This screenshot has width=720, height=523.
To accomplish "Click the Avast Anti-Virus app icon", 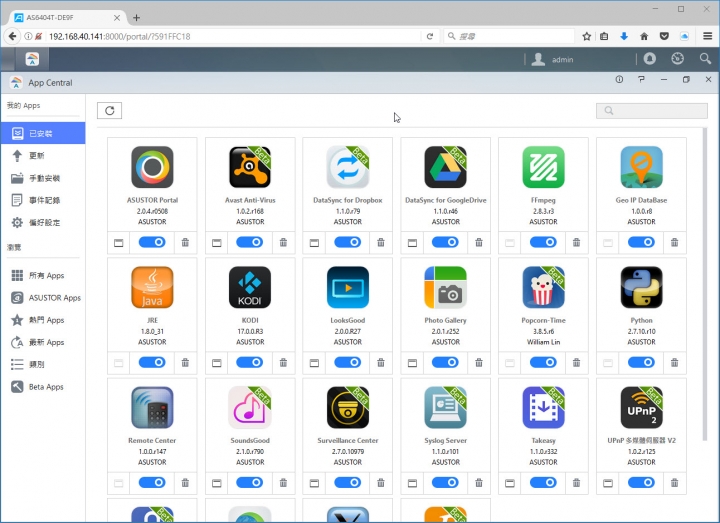I will point(250,167).
